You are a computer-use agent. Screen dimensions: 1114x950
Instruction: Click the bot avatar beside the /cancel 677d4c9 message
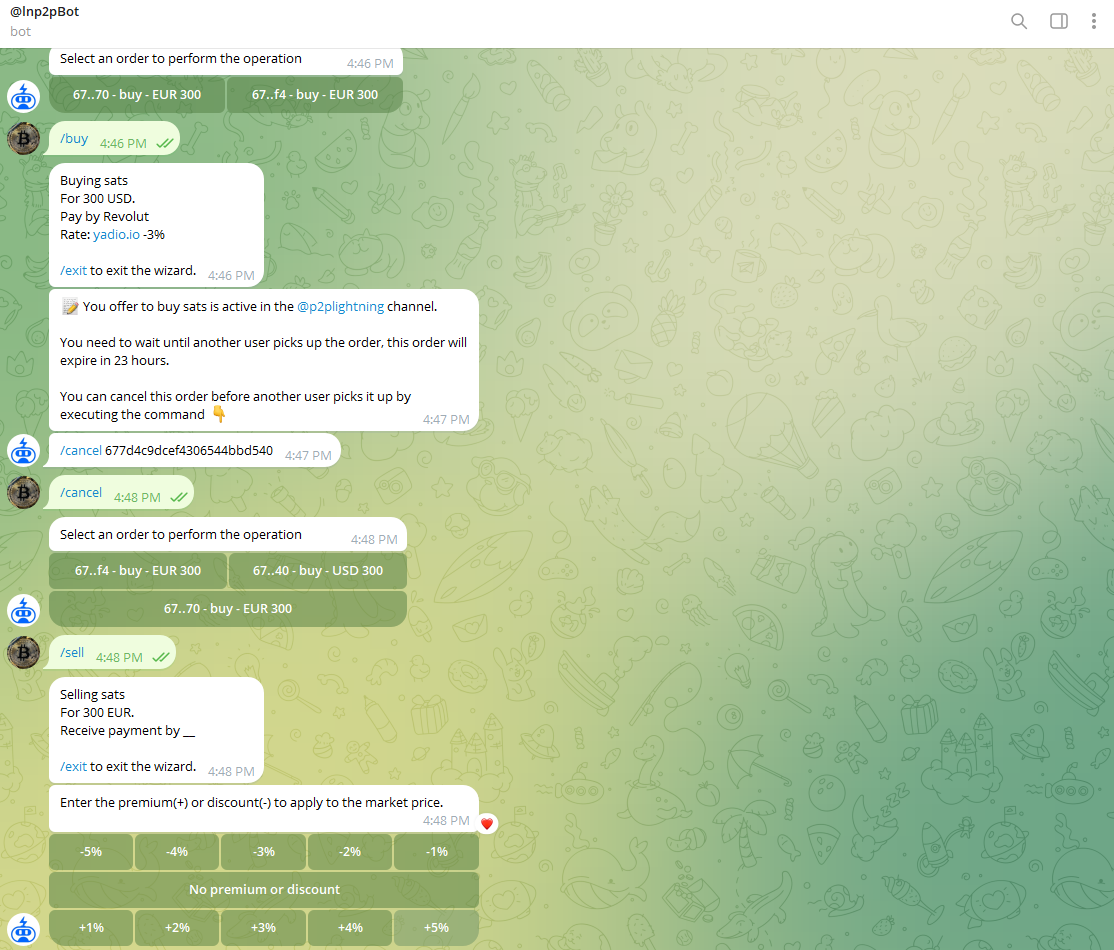pos(23,450)
